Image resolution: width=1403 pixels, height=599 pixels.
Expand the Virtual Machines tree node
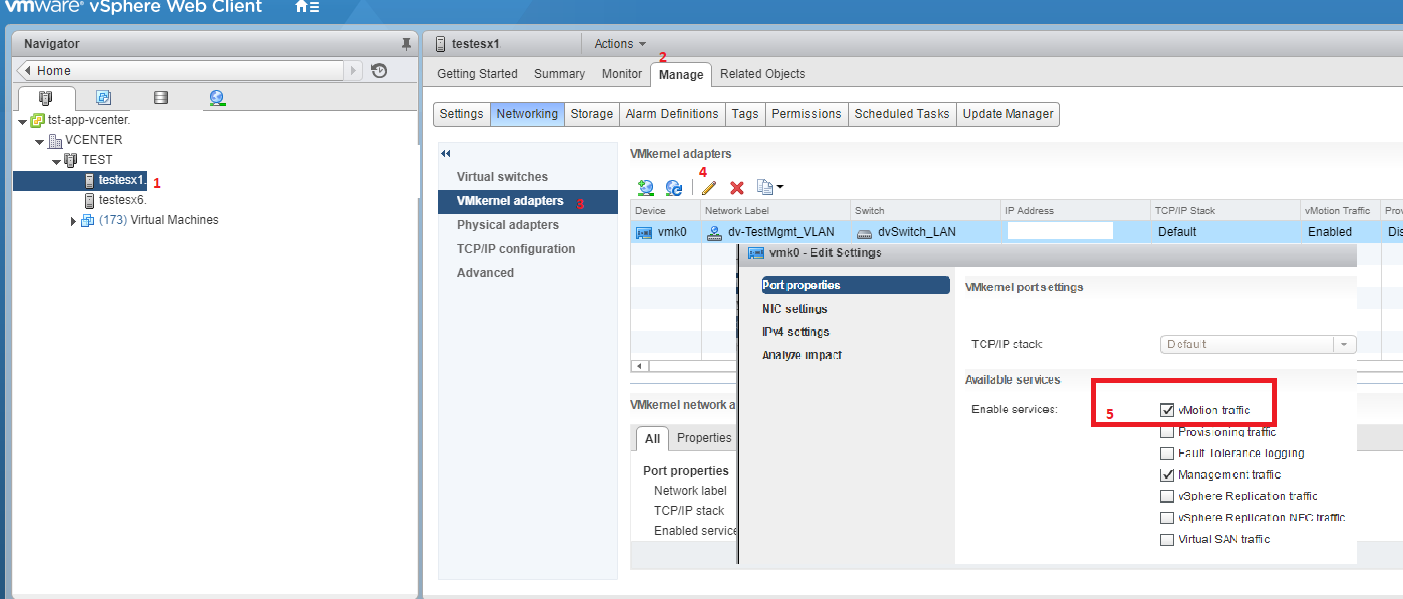pyautogui.click(x=74, y=221)
